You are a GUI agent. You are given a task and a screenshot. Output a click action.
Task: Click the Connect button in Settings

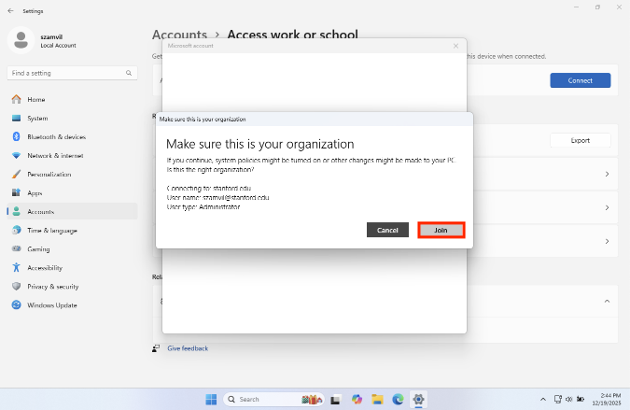[580, 80]
